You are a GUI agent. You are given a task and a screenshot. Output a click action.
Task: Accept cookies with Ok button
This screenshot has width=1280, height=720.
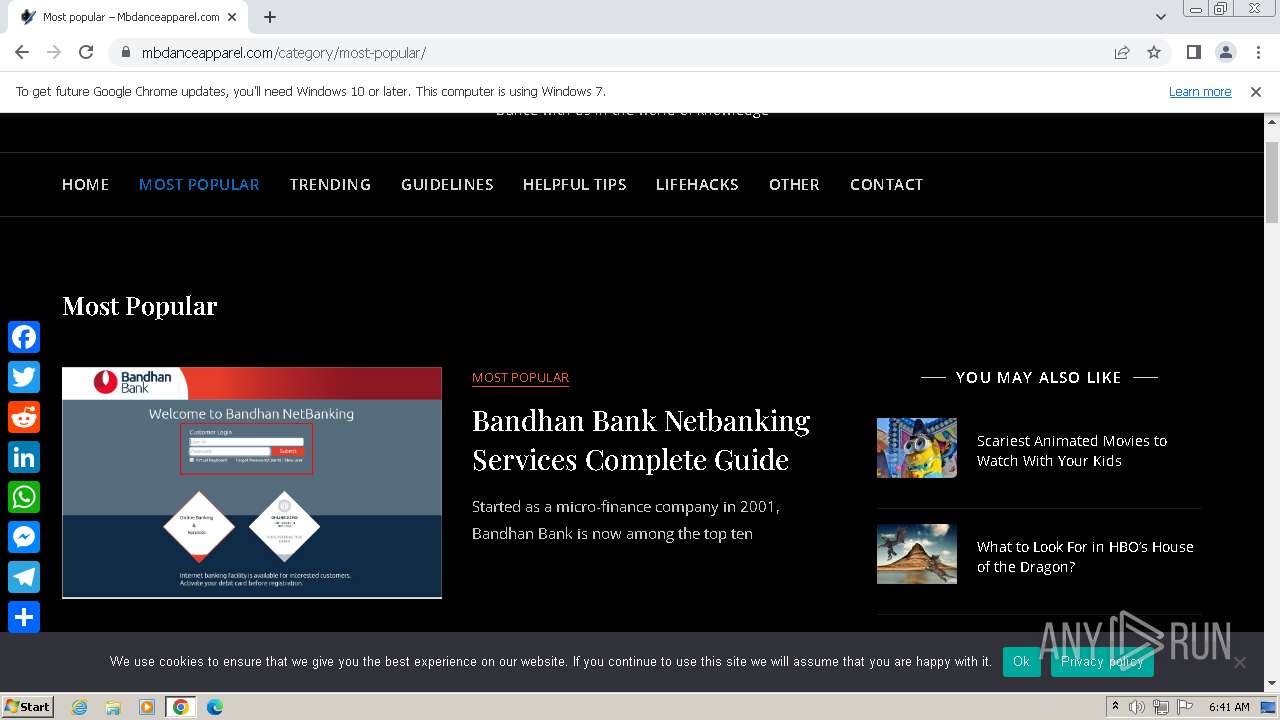click(x=1021, y=661)
